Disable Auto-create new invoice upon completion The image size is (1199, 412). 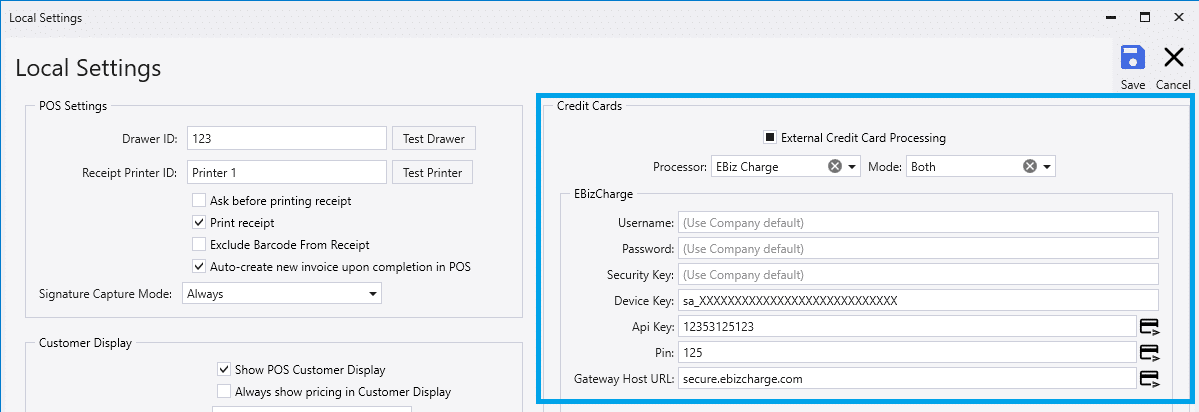(x=199, y=266)
